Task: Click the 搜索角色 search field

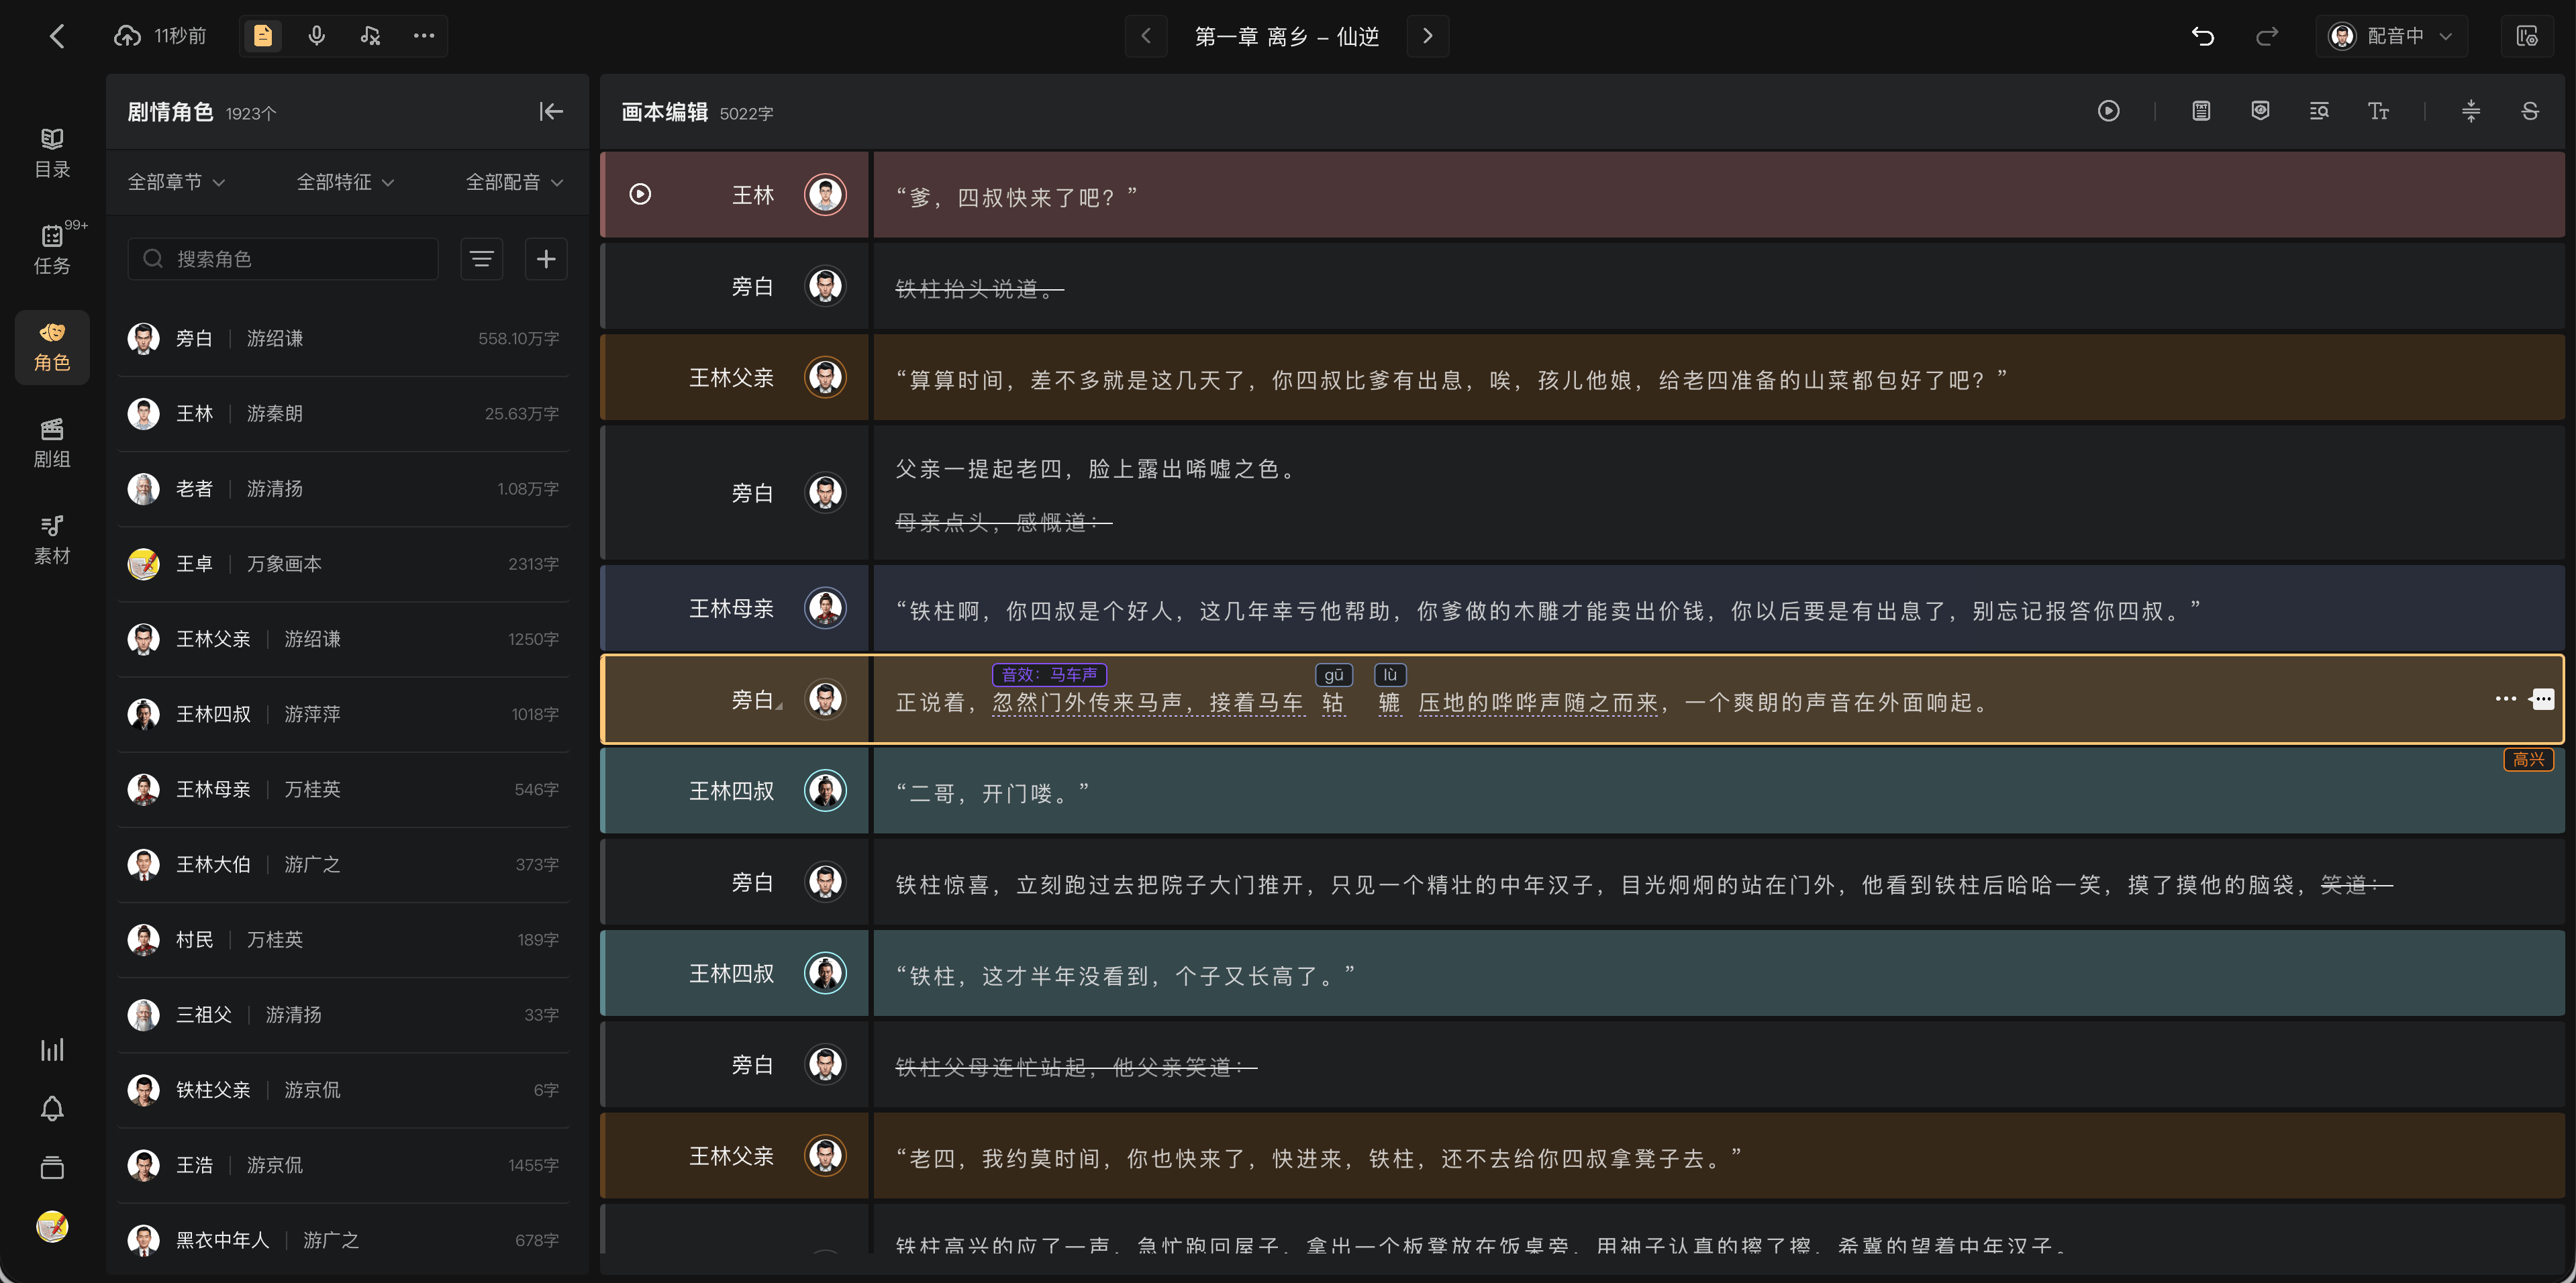Action: tap(283, 259)
